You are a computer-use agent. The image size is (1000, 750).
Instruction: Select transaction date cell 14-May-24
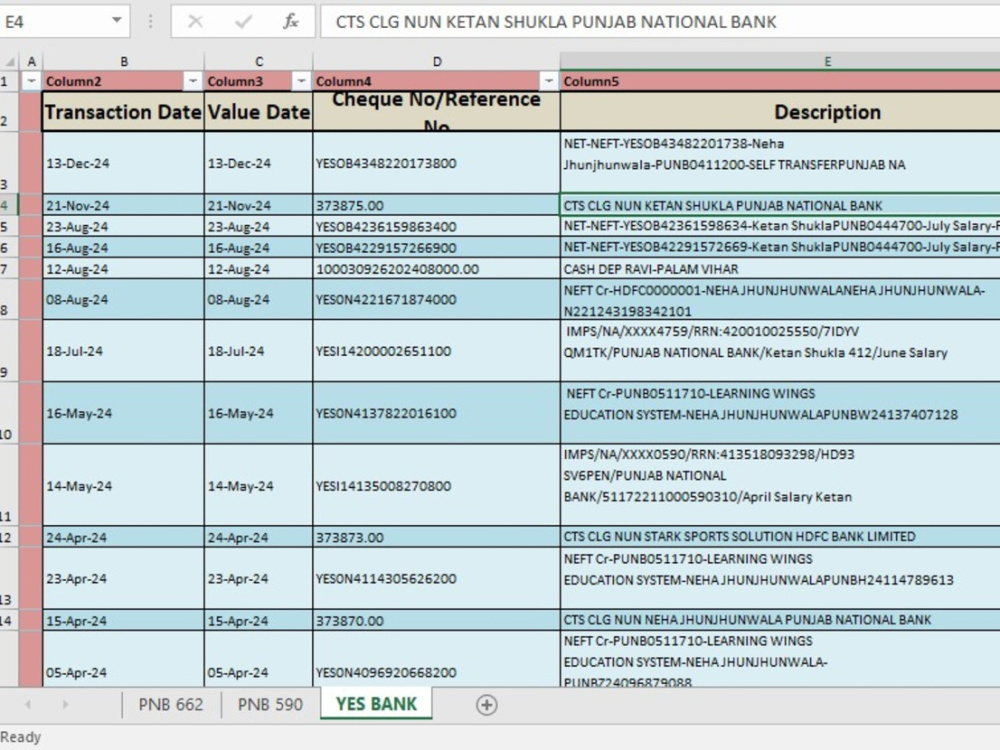[x=123, y=486]
